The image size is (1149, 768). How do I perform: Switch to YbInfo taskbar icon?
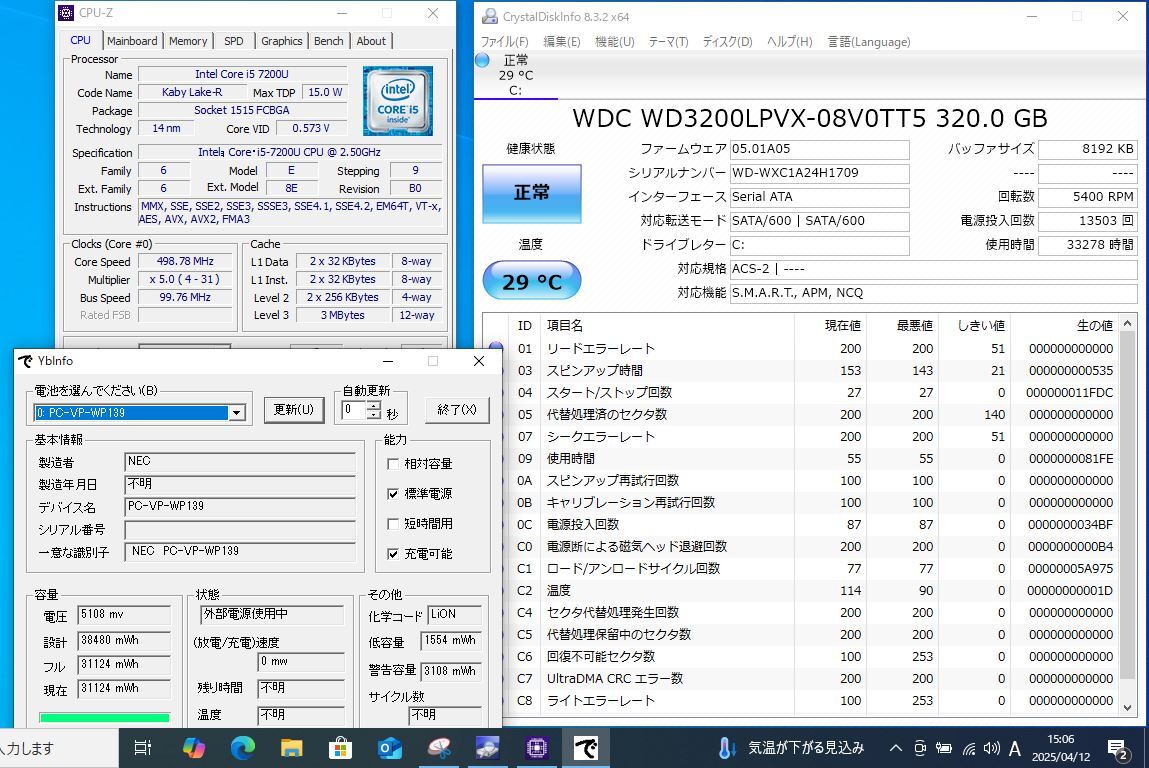[x=585, y=747]
